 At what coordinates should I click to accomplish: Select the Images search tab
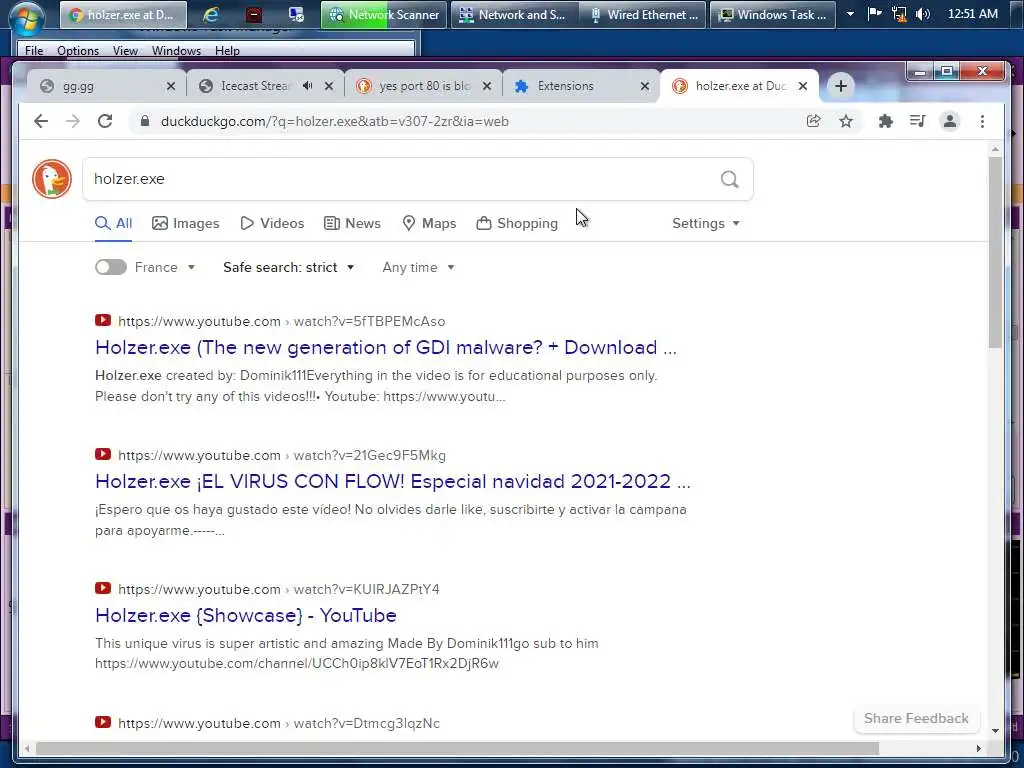[185, 223]
